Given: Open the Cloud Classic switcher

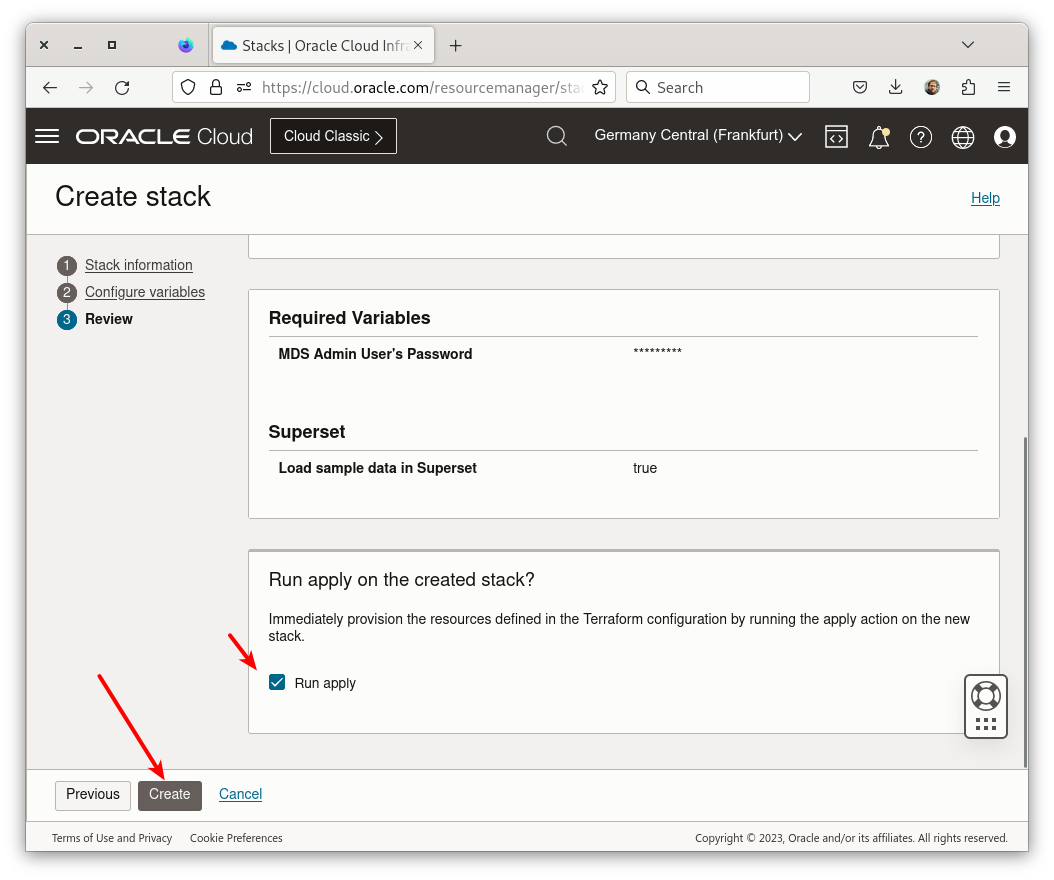Looking at the screenshot, I should 333,135.
